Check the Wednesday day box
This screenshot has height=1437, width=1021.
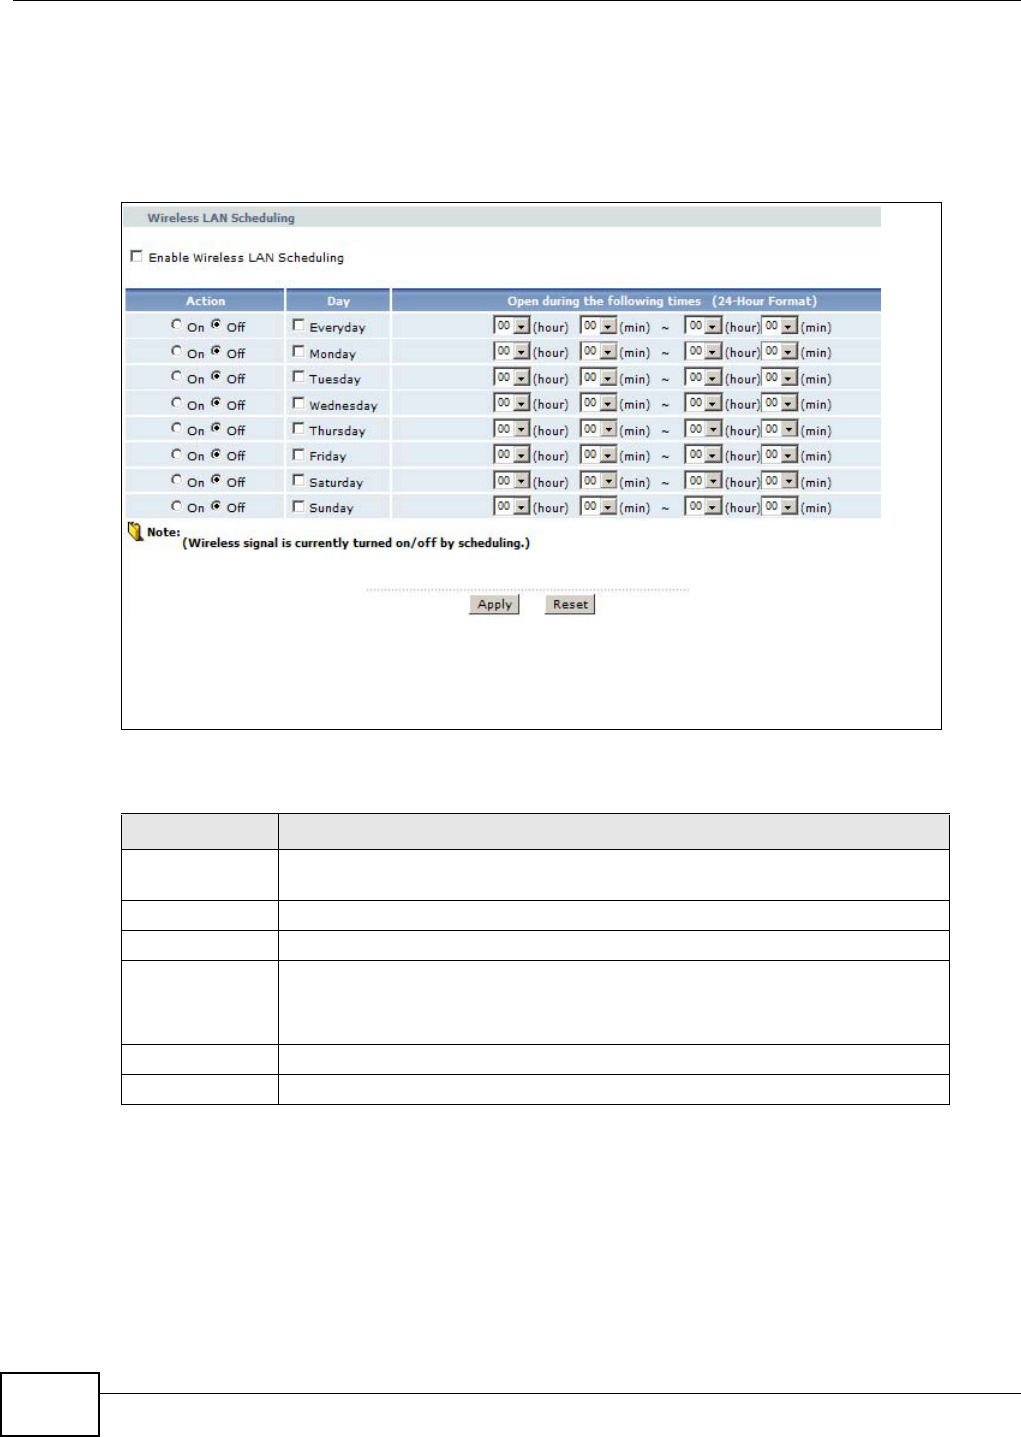click(298, 403)
